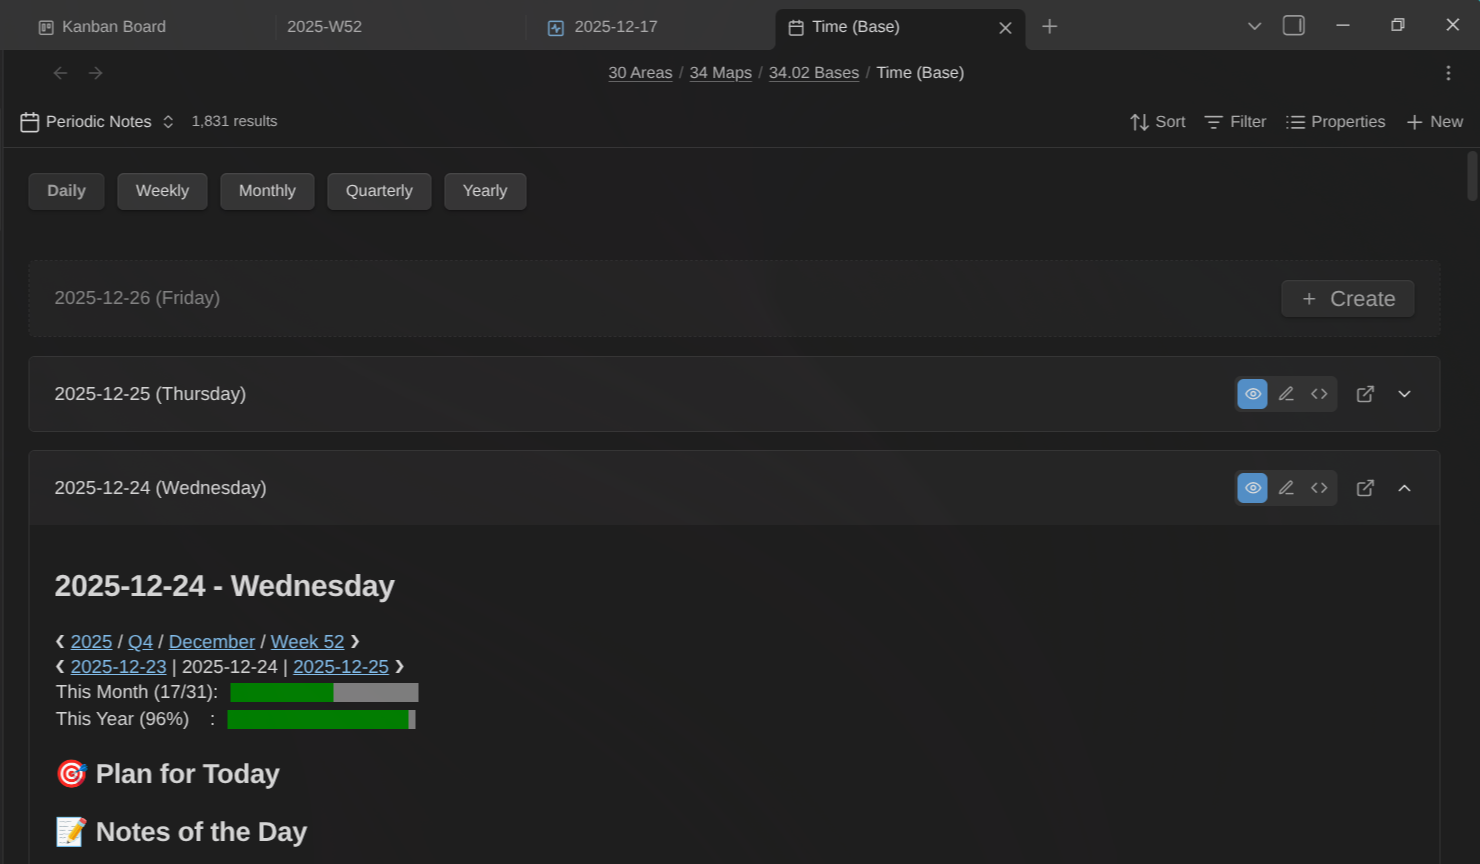1480x864 pixels.
Task: Open the Week 52 note link
Action: tap(307, 642)
